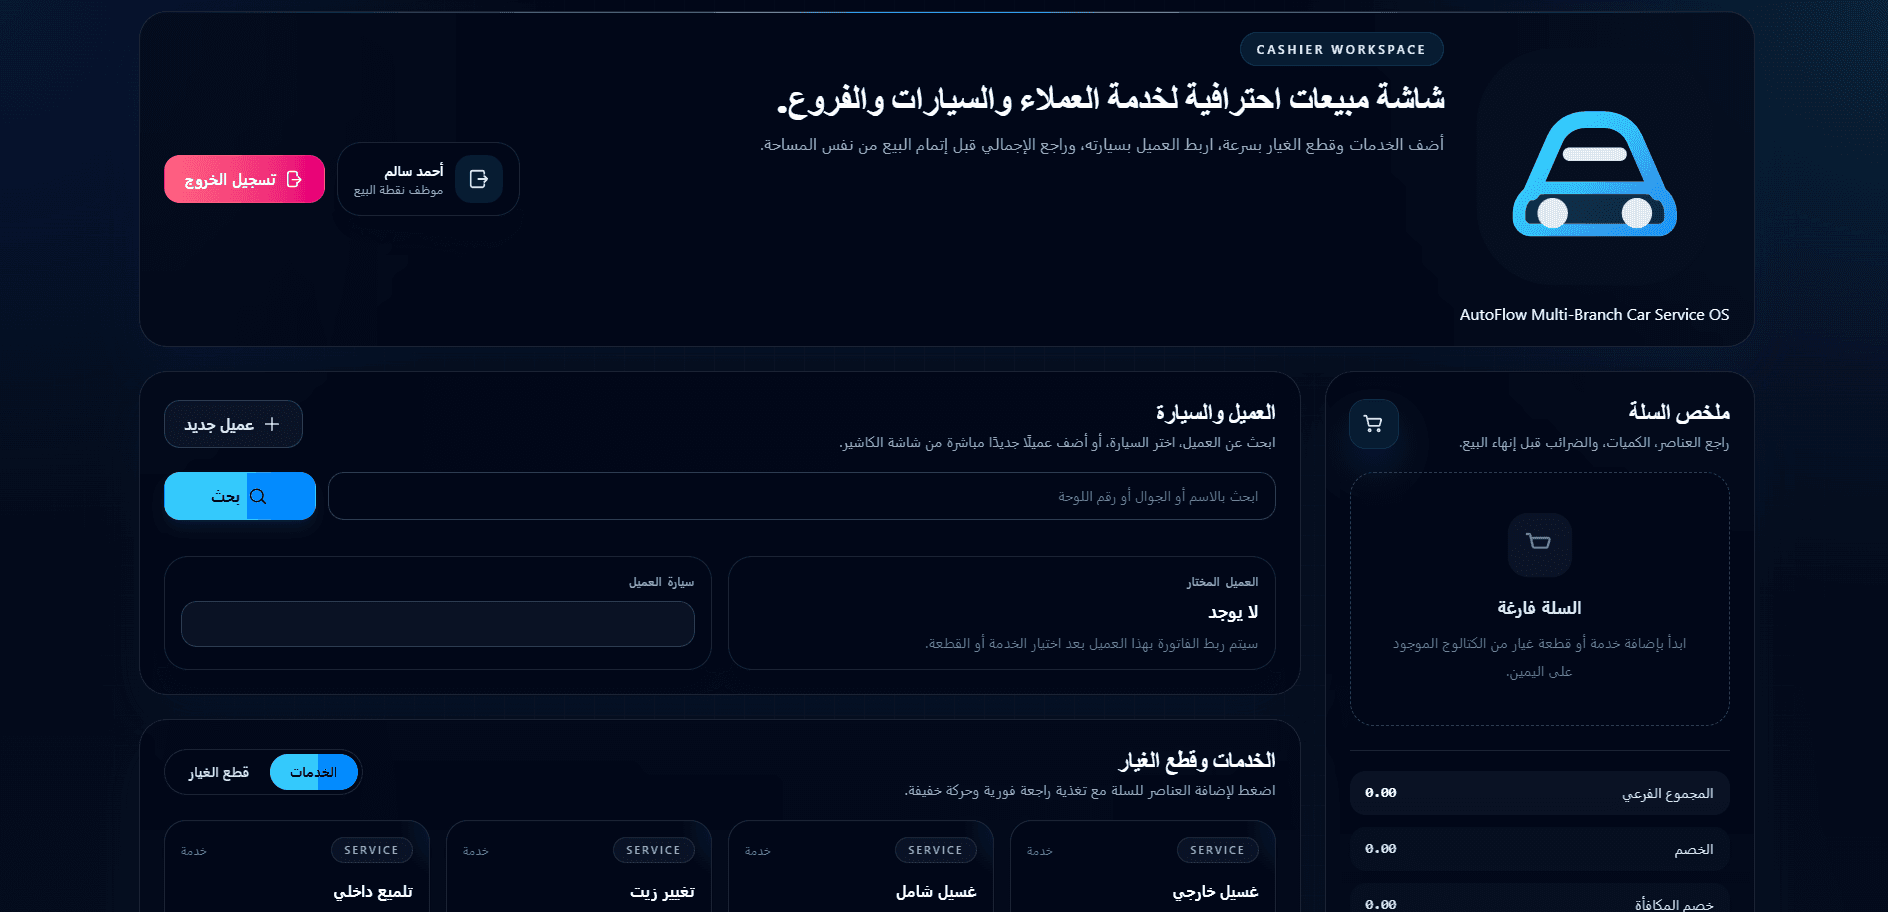Focus the search by name, mobile or plate field
Screen dimensions: 1888x912
coord(801,496)
